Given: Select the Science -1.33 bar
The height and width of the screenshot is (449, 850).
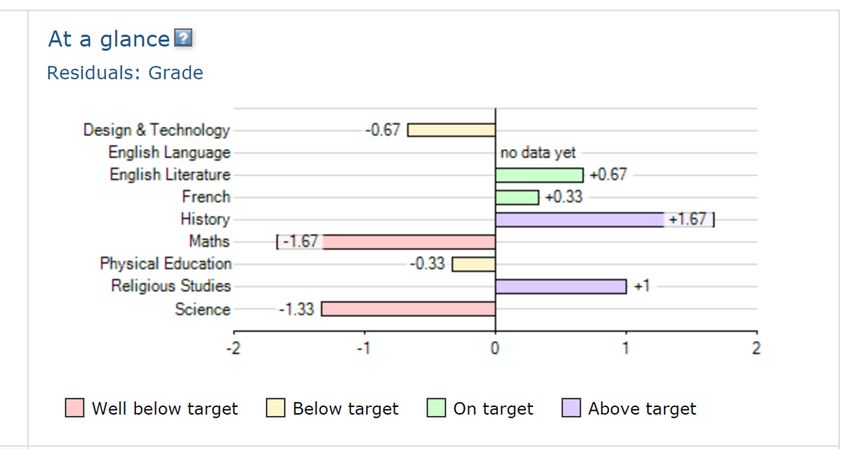Looking at the screenshot, I should 408,309.
